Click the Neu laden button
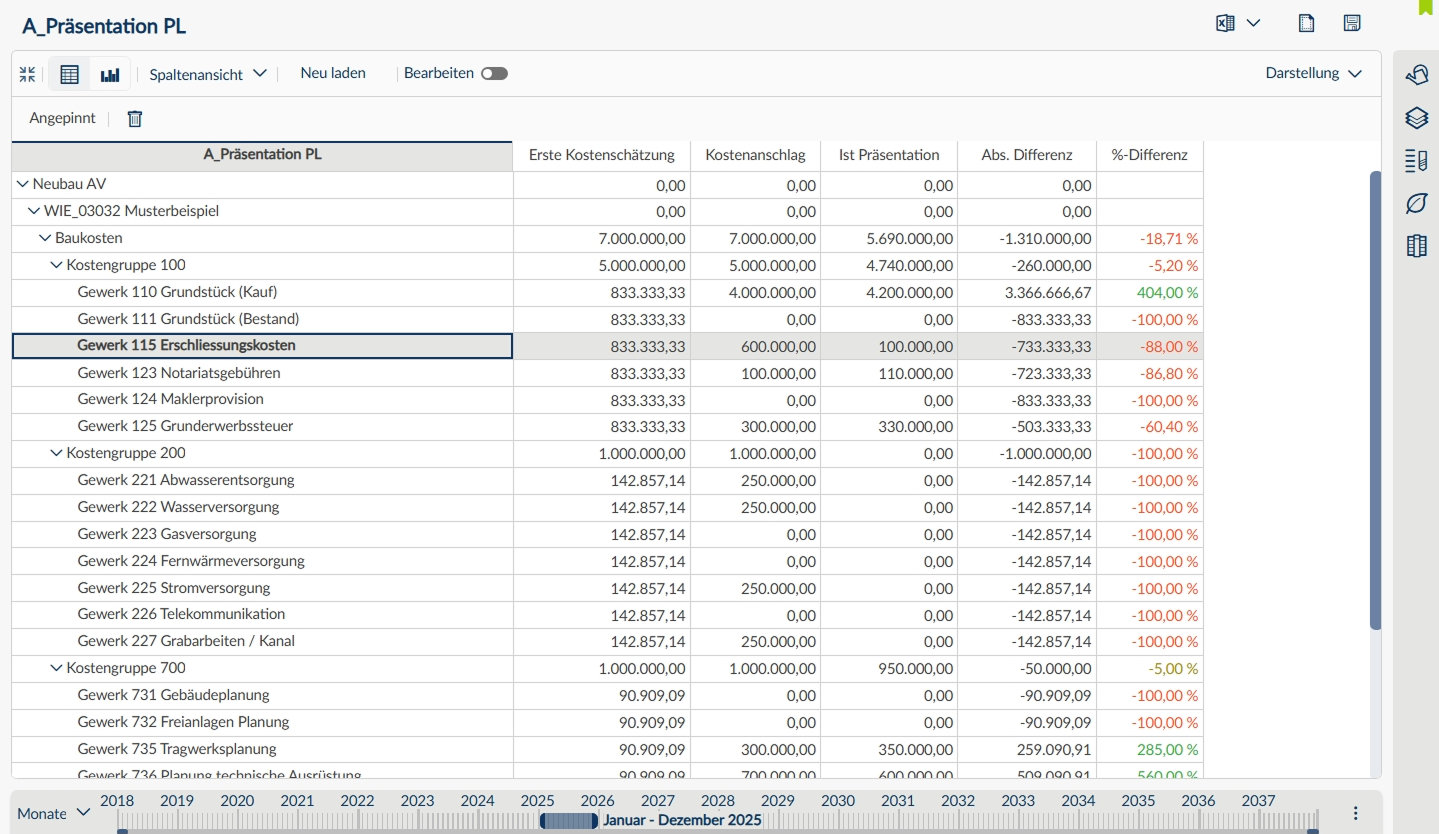The height and width of the screenshot is (834, 1439). [333, 73]
